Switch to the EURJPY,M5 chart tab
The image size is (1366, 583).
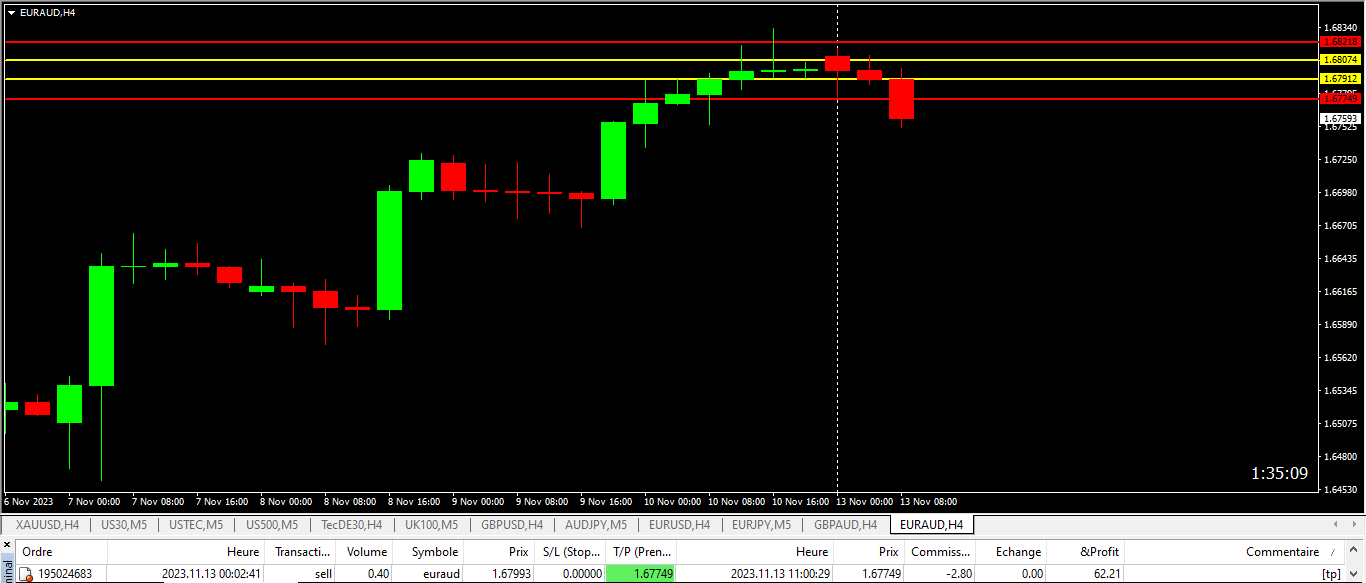761,524
